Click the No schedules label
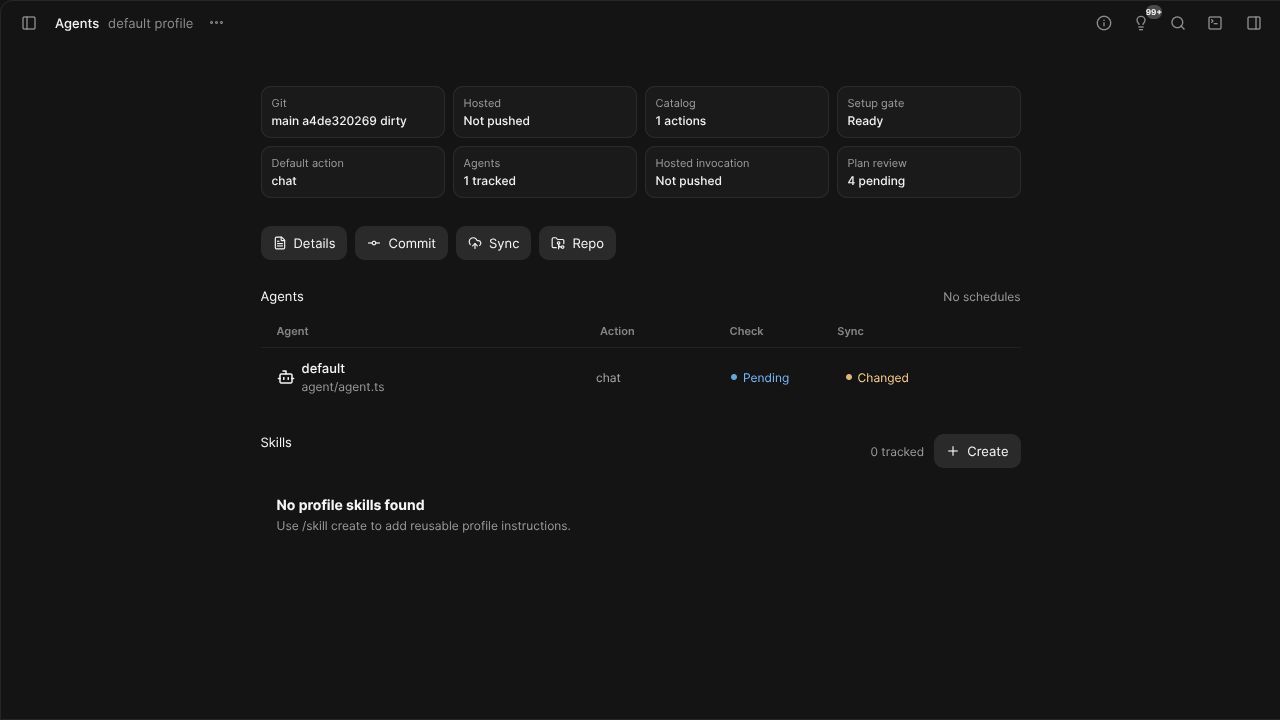Screen dimensions: 1280x720 (981, 297)
